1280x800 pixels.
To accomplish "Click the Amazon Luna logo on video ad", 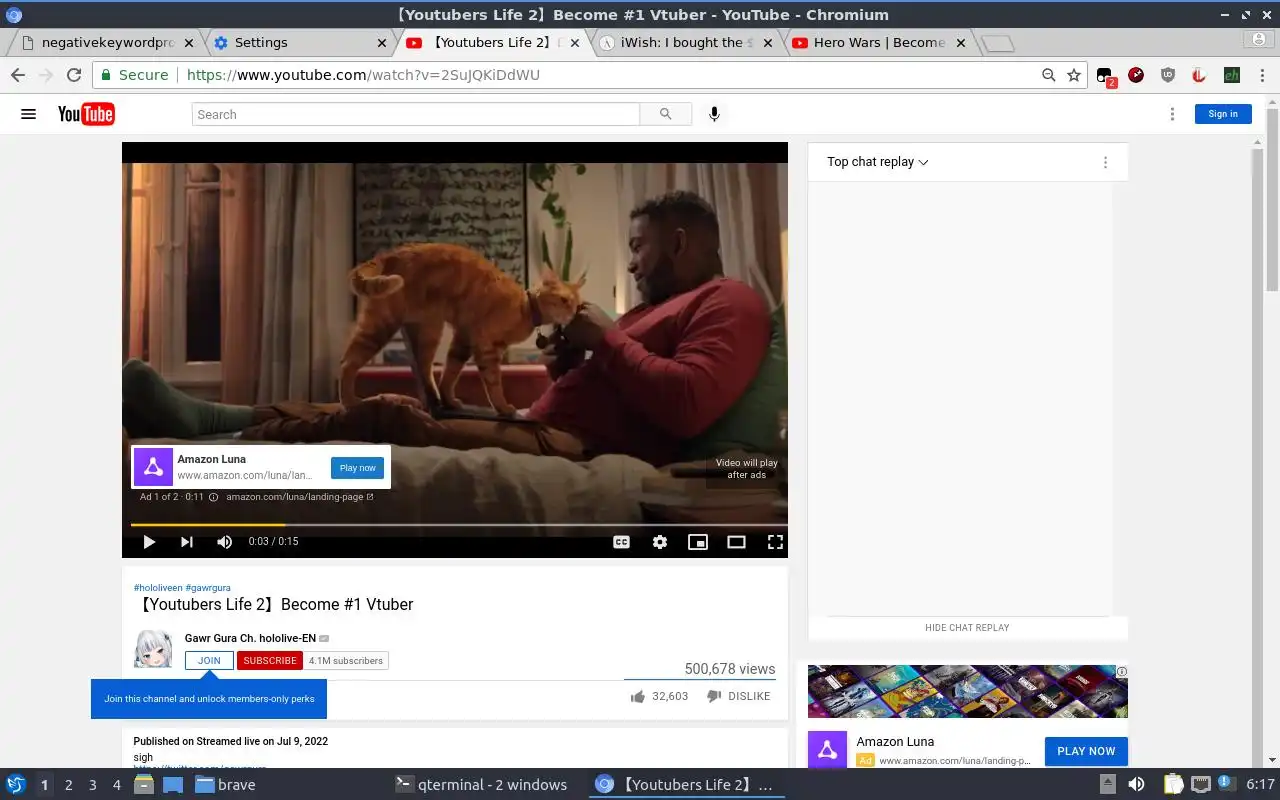I will [x=153, y=467].
